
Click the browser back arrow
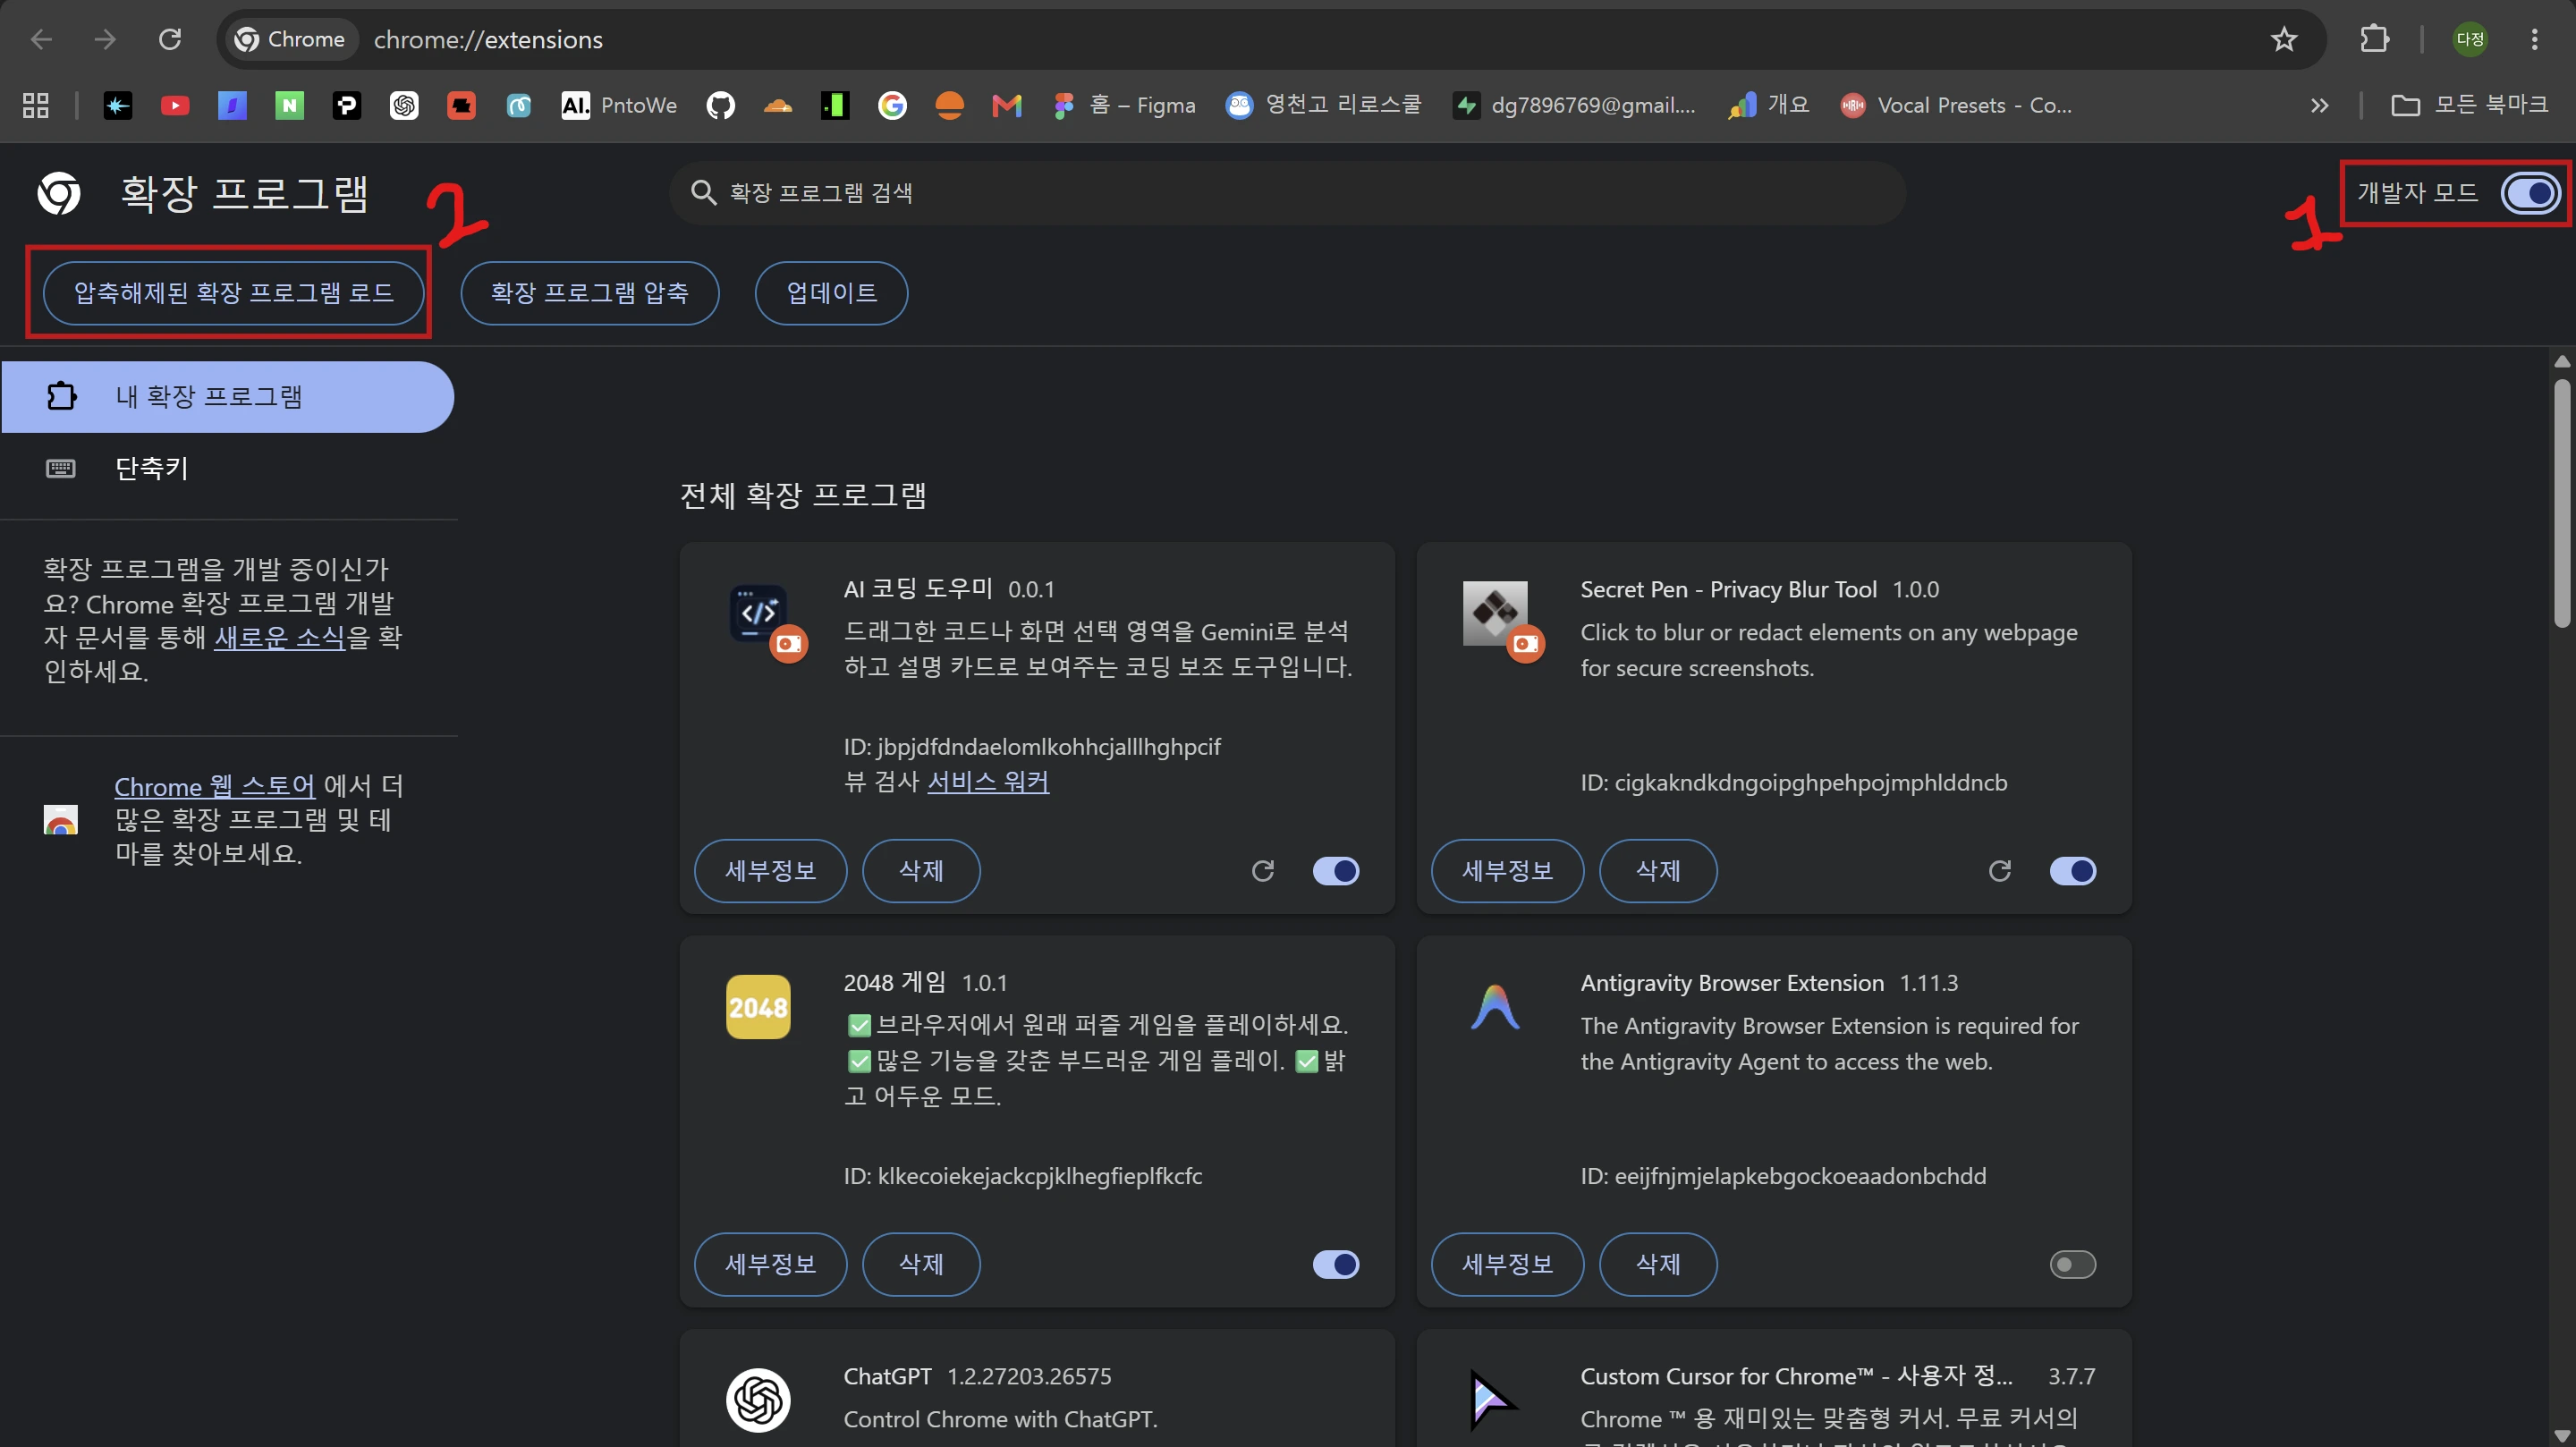pyautogui.click(x=41, y=39)
